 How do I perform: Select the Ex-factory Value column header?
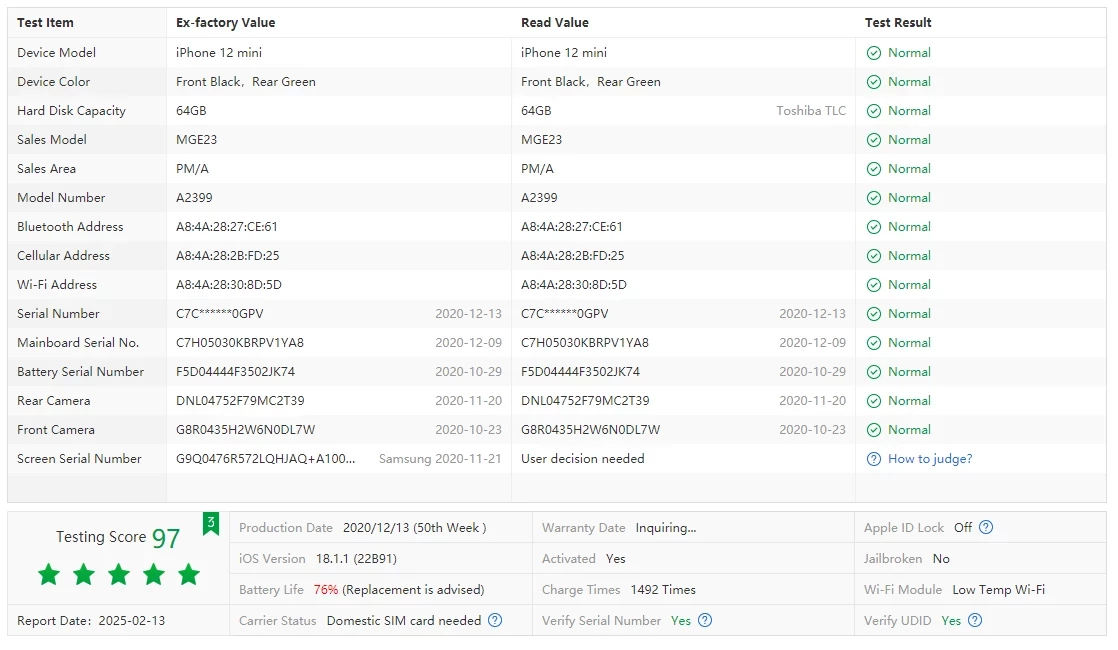coord(225,23)
